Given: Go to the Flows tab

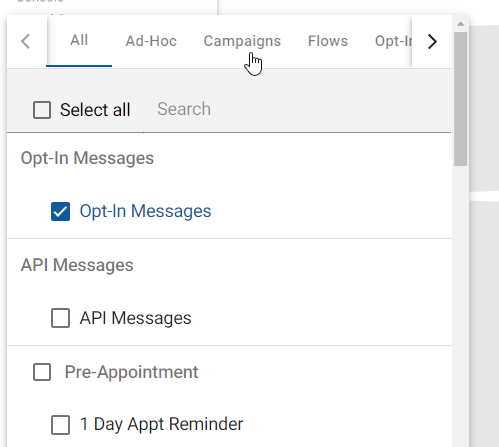Looking at the screenshot, I should click(328, 41).
